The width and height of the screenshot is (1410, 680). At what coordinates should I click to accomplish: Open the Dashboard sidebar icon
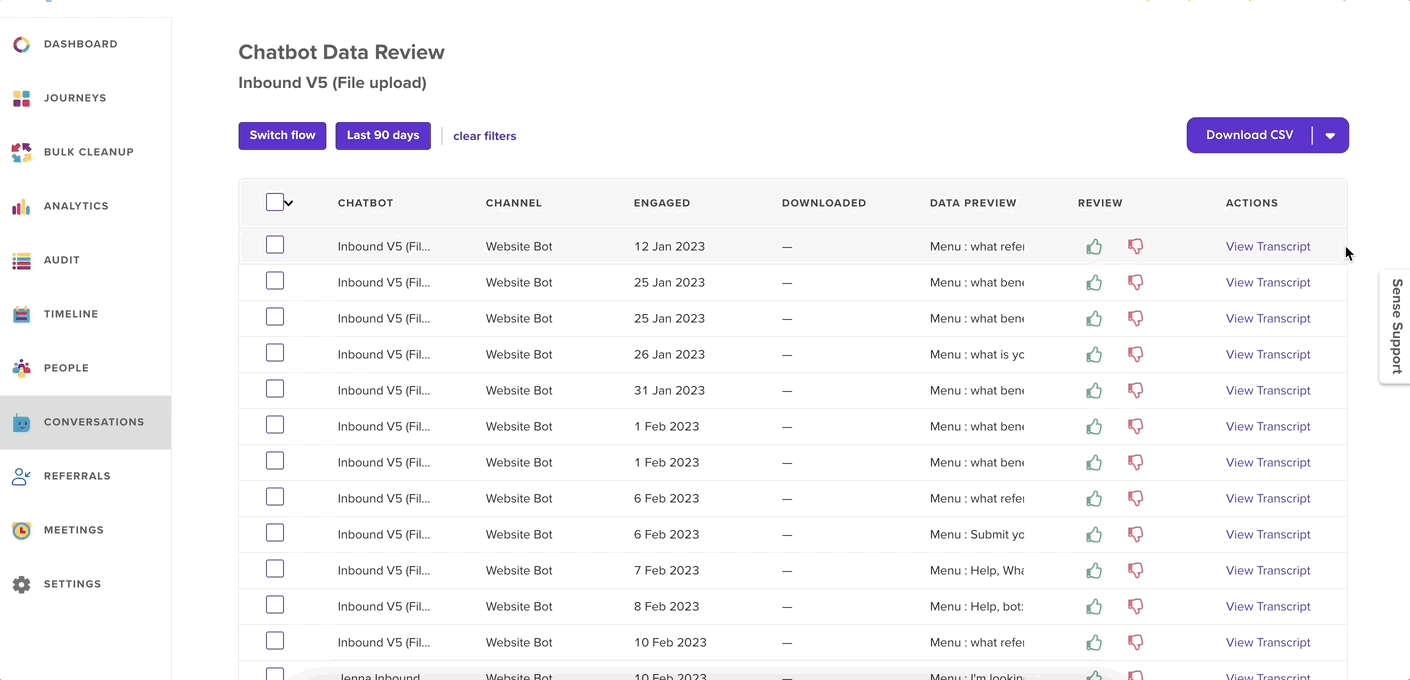click(21, 44)
